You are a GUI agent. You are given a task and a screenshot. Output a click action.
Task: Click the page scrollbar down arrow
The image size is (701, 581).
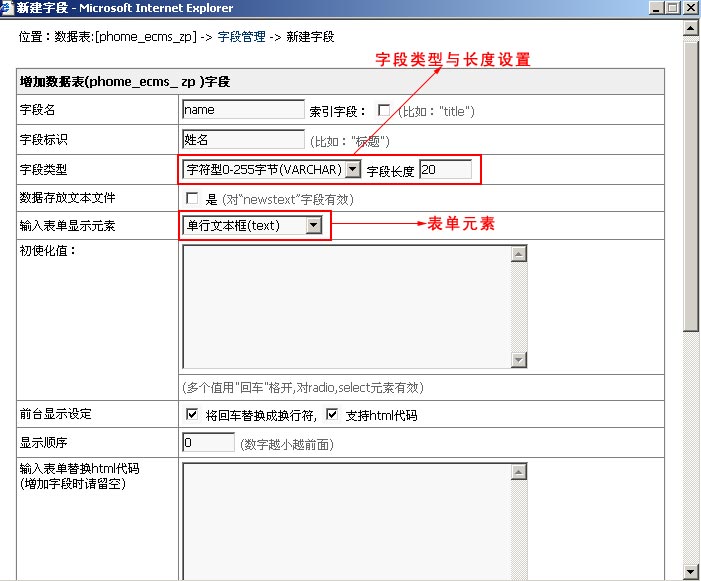click(691, 571)
